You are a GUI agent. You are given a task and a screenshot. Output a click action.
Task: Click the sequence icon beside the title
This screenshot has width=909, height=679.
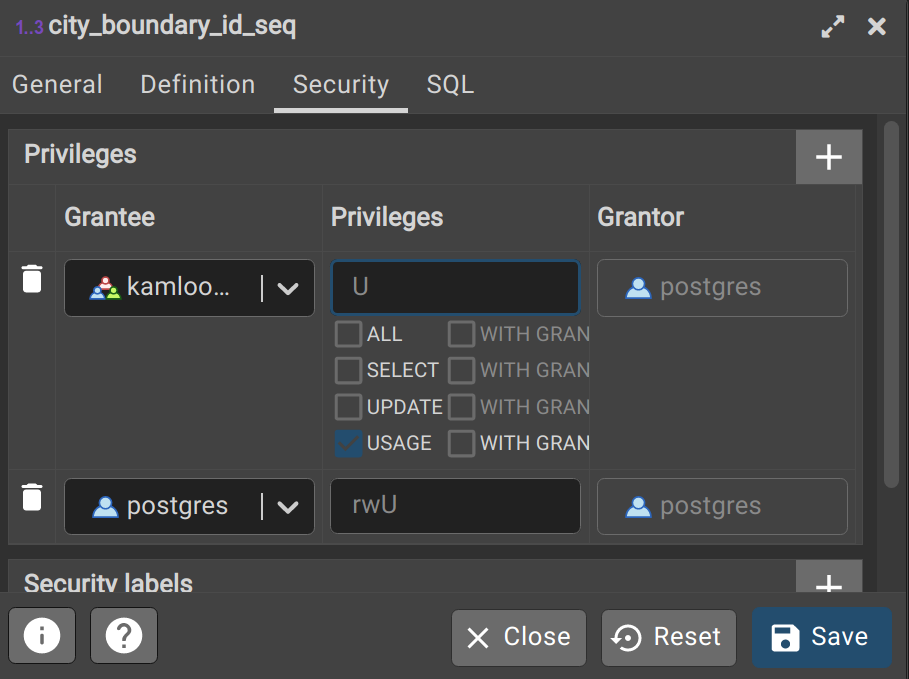pos(29,27)
